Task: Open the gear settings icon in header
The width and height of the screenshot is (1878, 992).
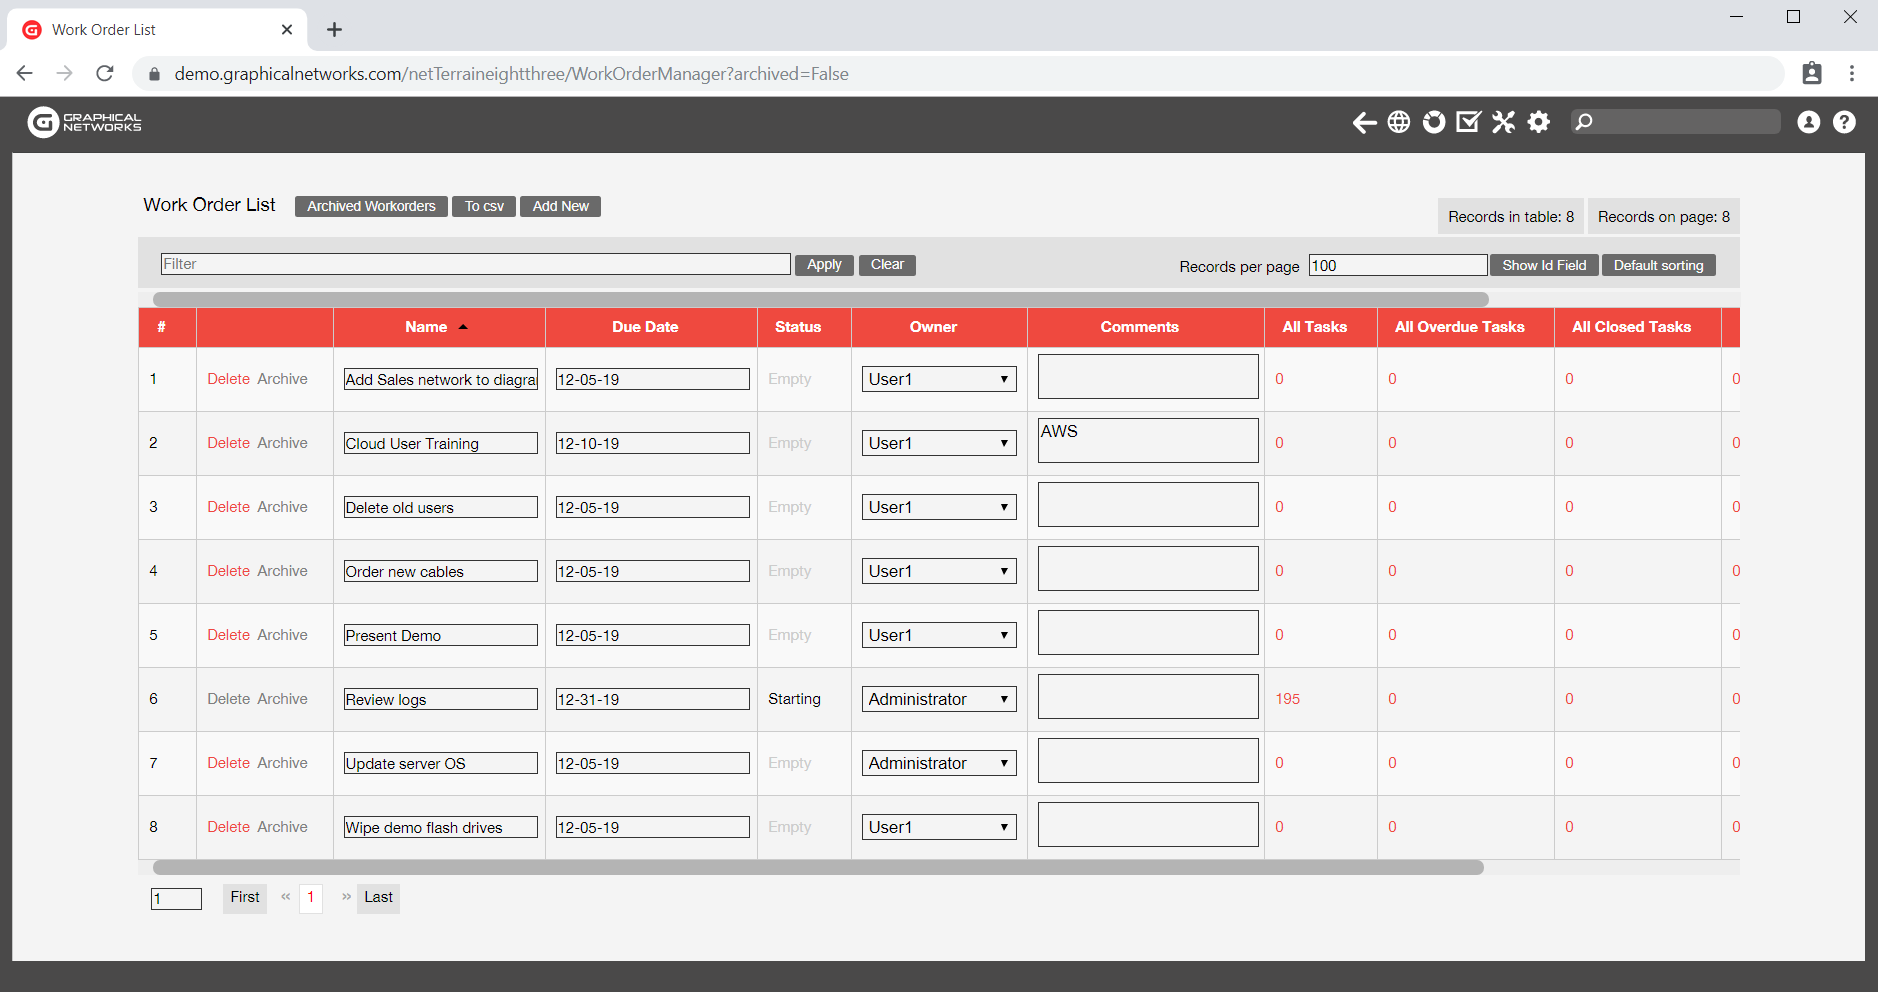Action: click(x=1539, y=122)
